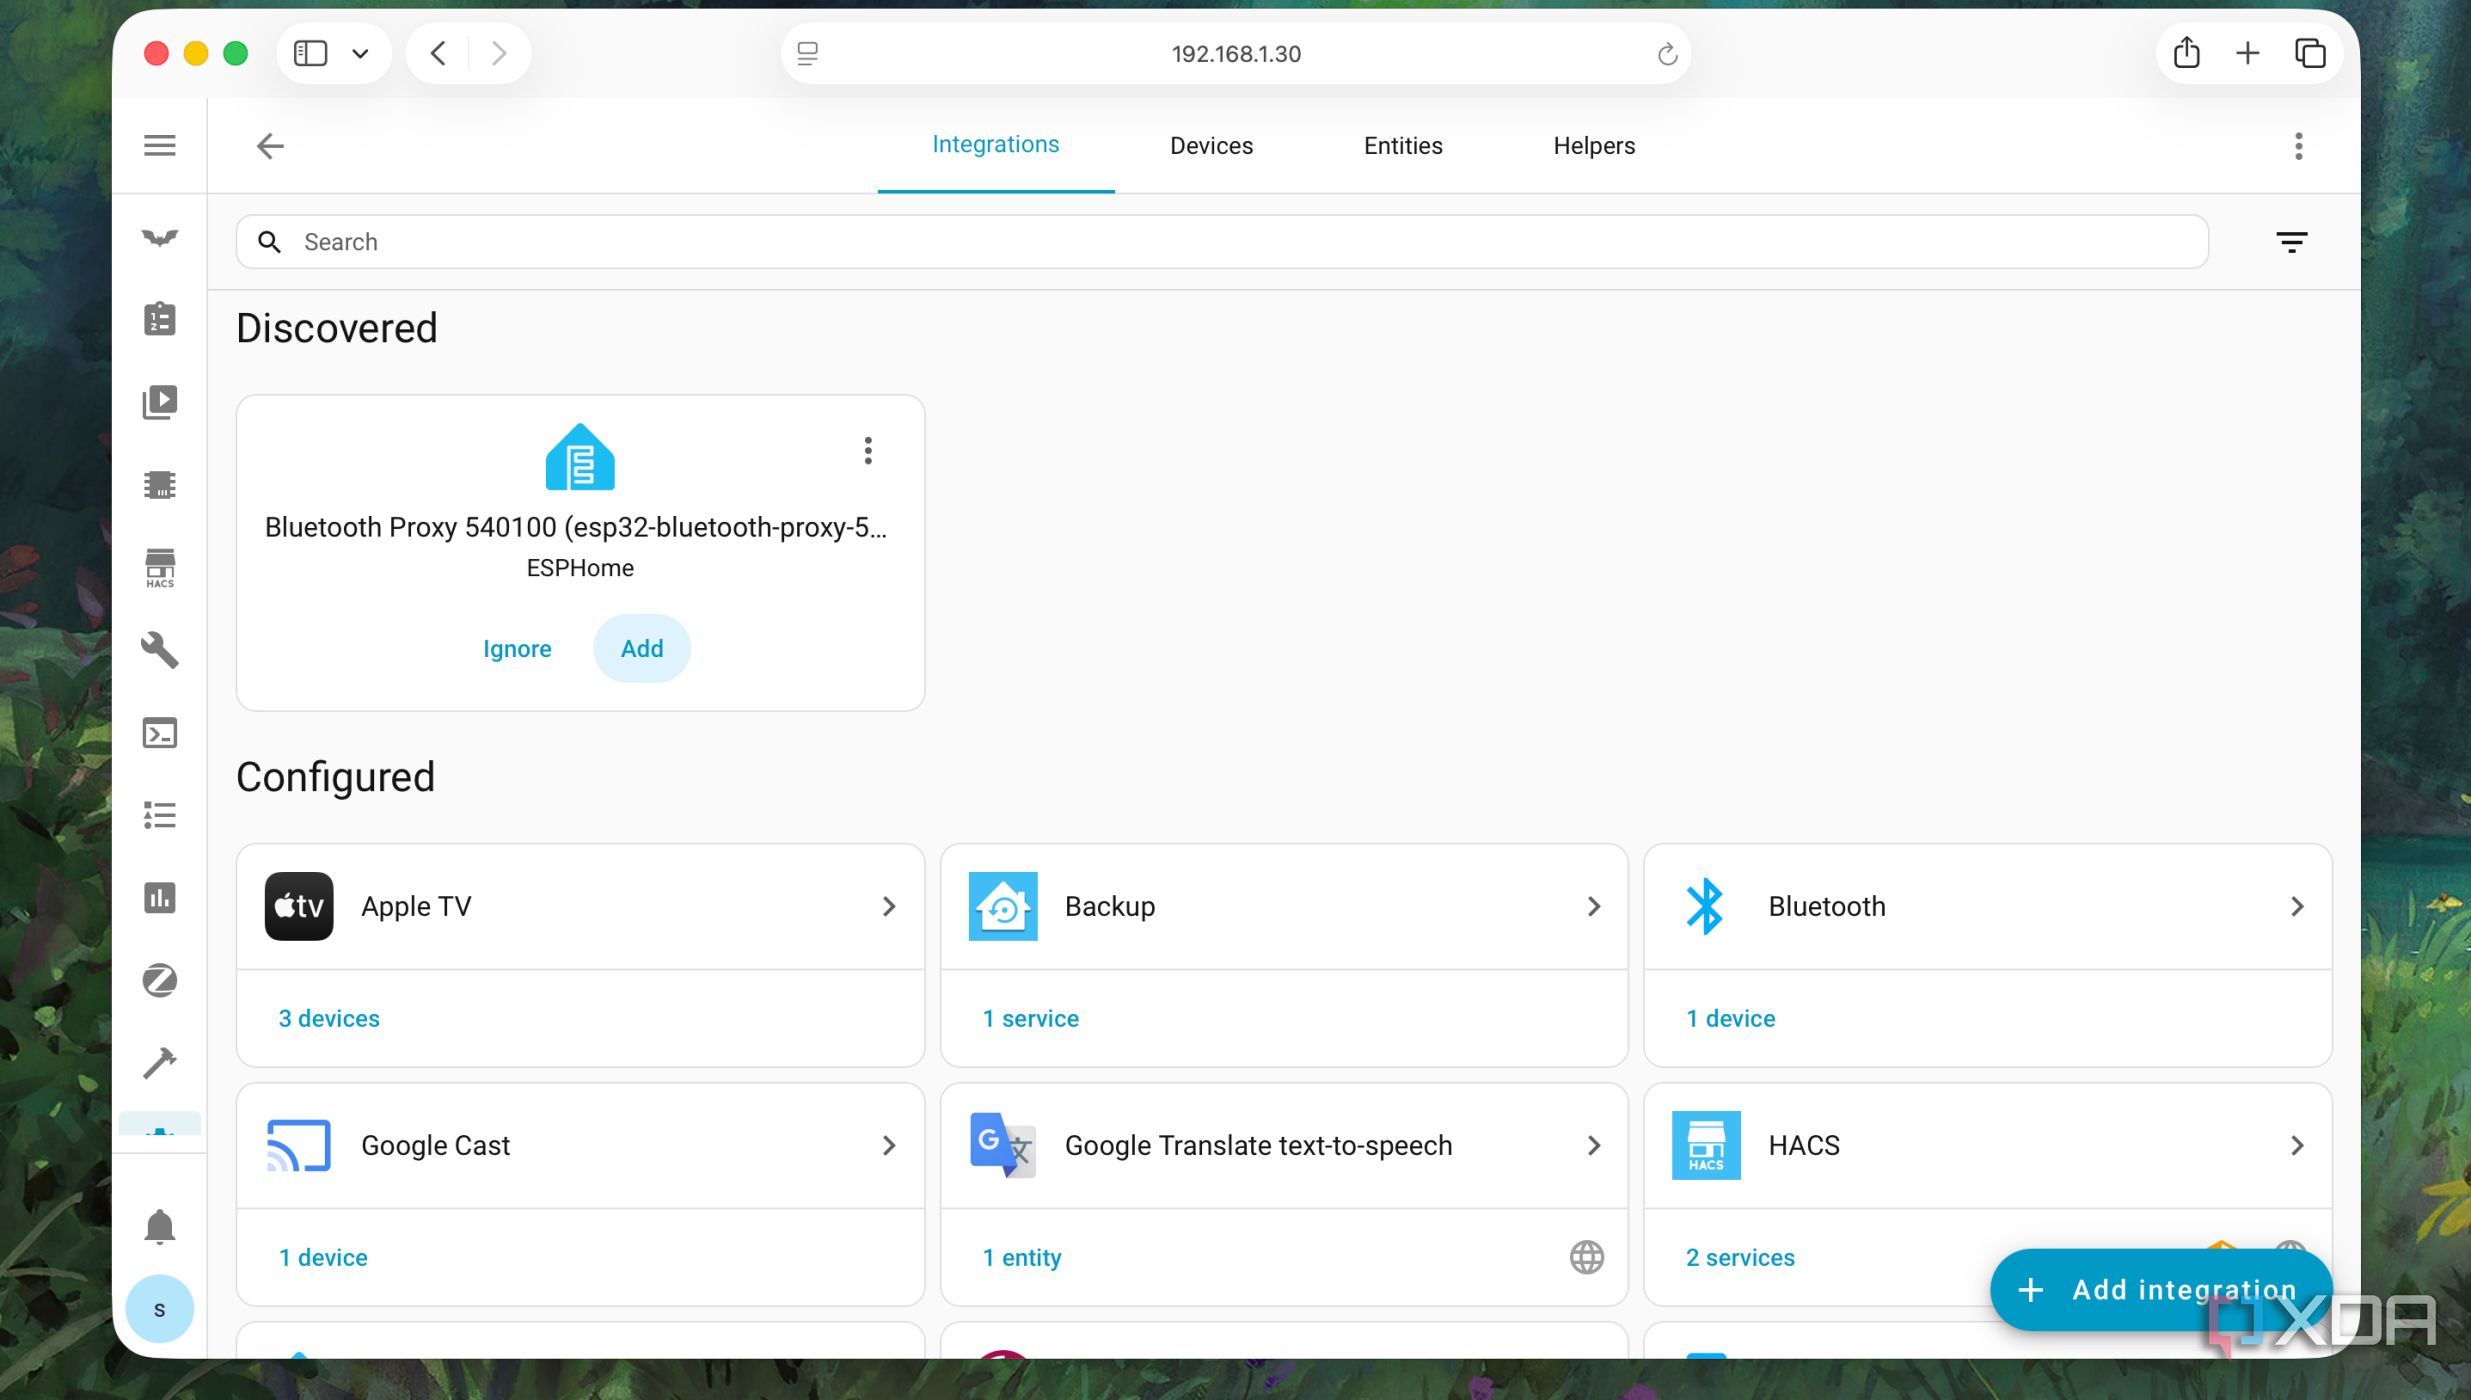Image resolution: width=2471 pixels, height=1400 pixels.
Task: Open the wrench icon in sidebar
Action: [x=160, y=650]
